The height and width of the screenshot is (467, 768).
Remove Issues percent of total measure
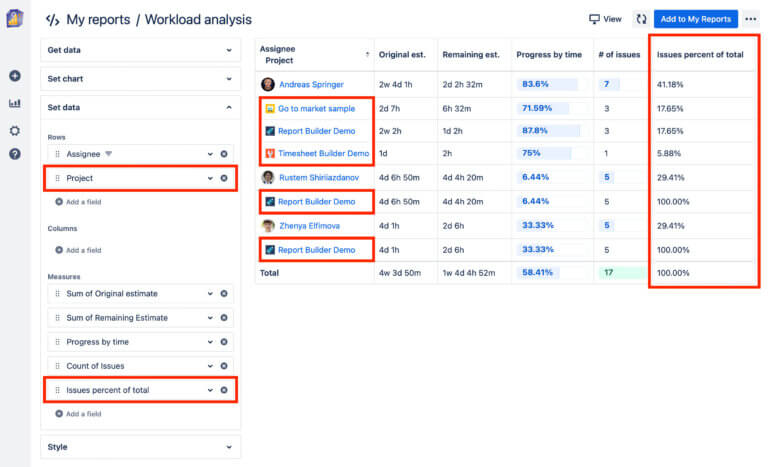tap(224, 390)
